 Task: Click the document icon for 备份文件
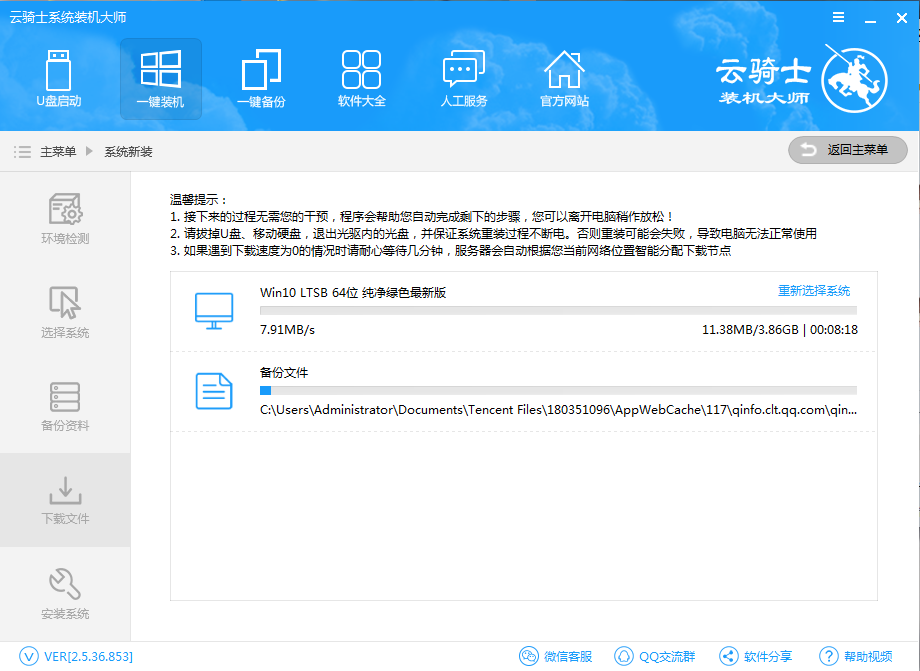pos(214,391)
